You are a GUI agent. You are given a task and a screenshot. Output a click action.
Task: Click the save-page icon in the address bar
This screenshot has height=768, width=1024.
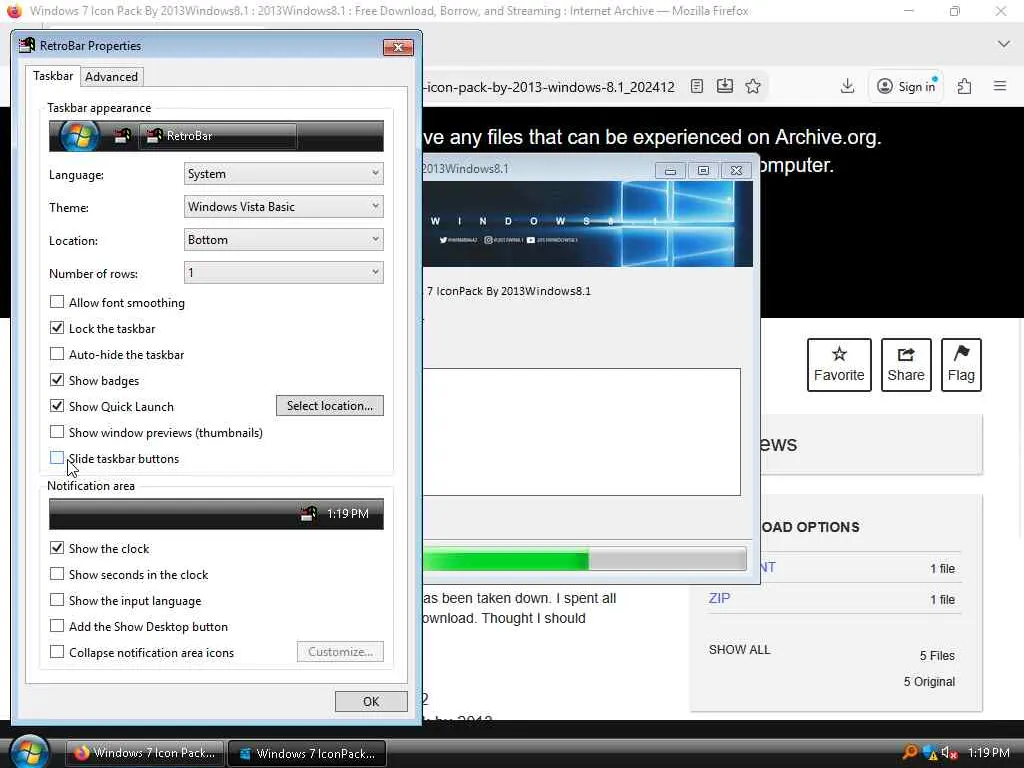[725, 86]
